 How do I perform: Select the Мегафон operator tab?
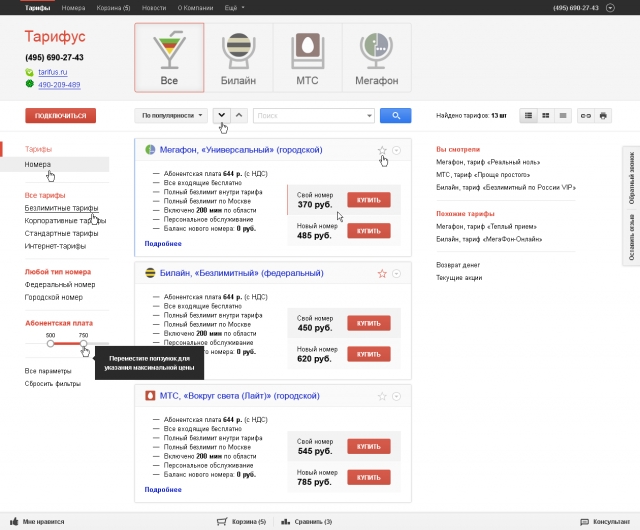pos(377,58)
